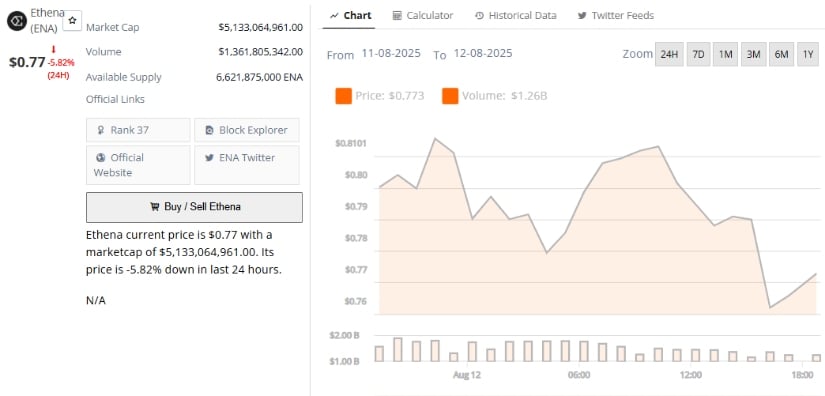
Task: Set chart zoom to 6M
Action: pyautogui.click(x=781, y=54)
